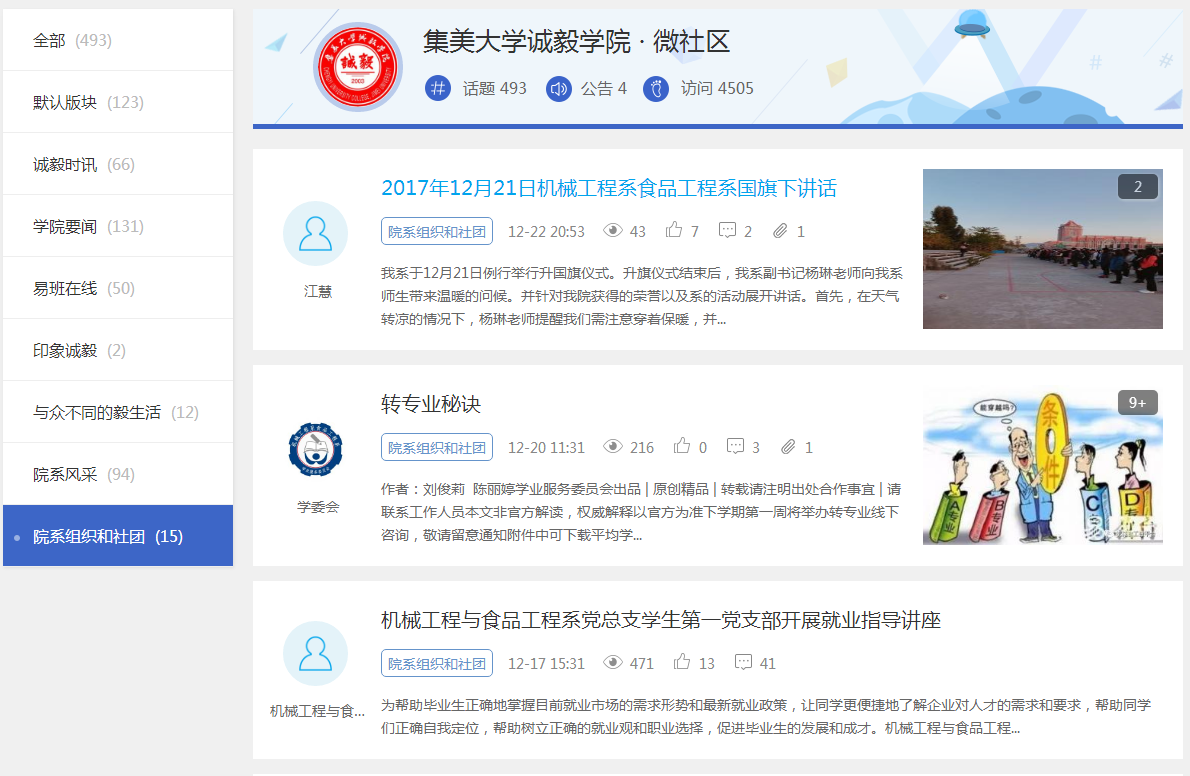The width and height of the screenshot is (1190, 776).
Task: Like the 就业指导讲座 post with thumbs-up
Action: pos(682,663)
